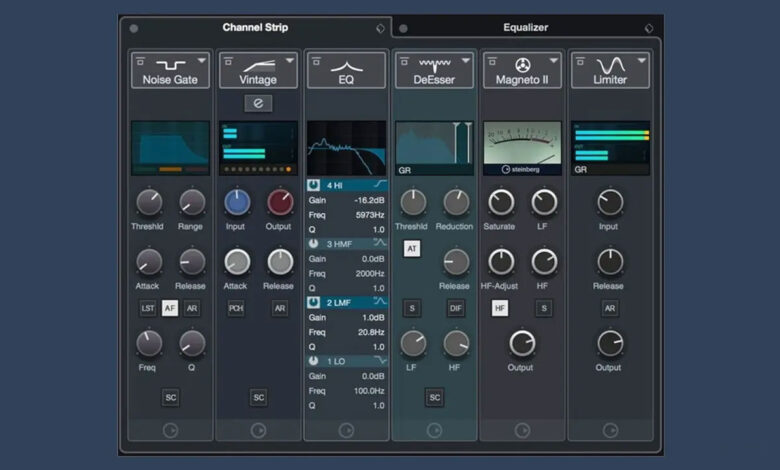Open the DeEsser module dropdown arrow
Viewport: 780px width, 470px height.
click(x=466, y=61)
